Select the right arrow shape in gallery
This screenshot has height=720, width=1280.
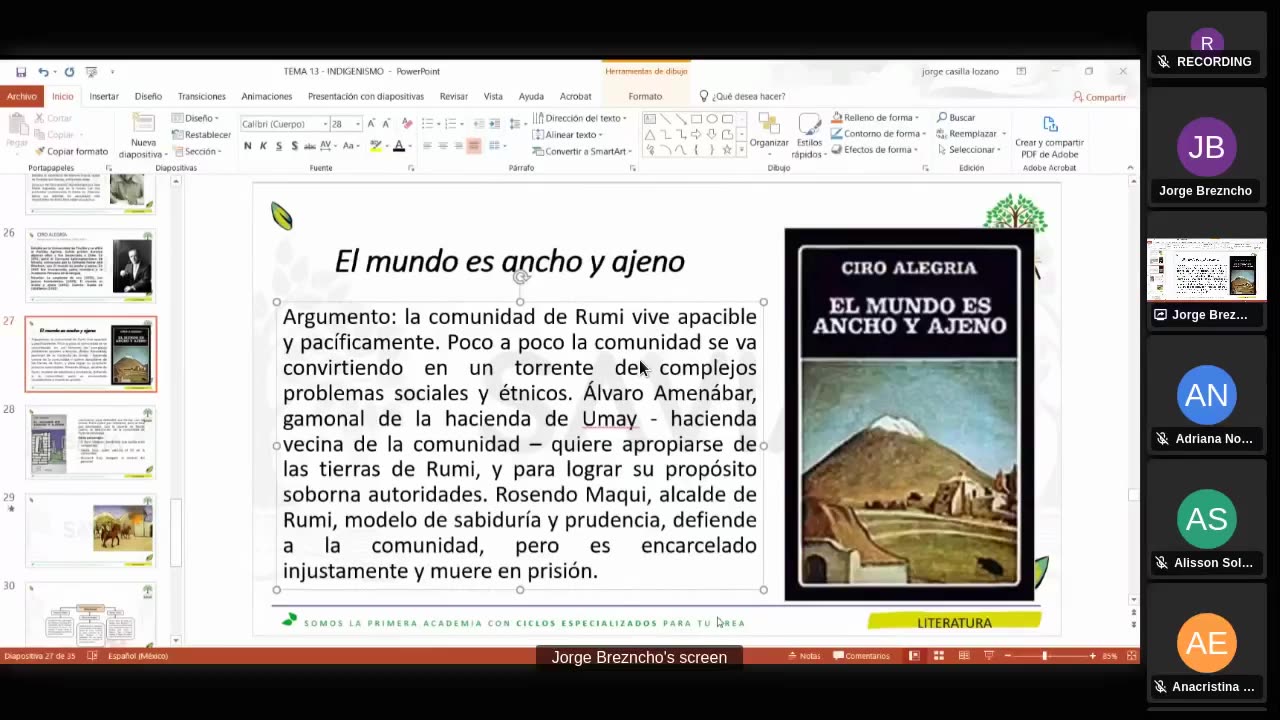tap(696, 134)
